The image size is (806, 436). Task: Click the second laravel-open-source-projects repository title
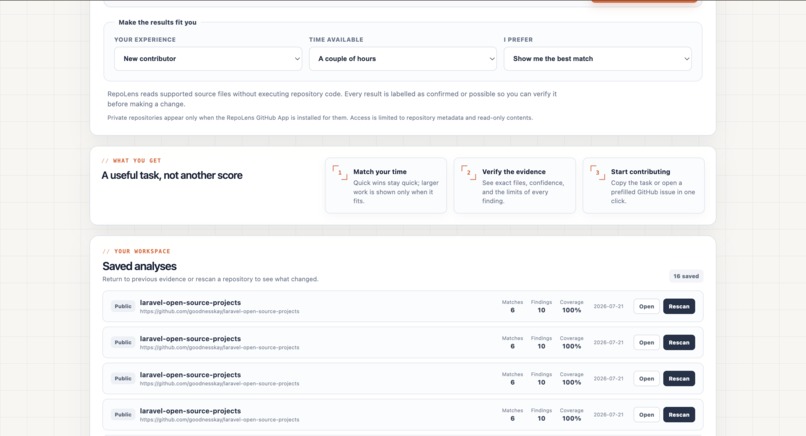(190, 339)
